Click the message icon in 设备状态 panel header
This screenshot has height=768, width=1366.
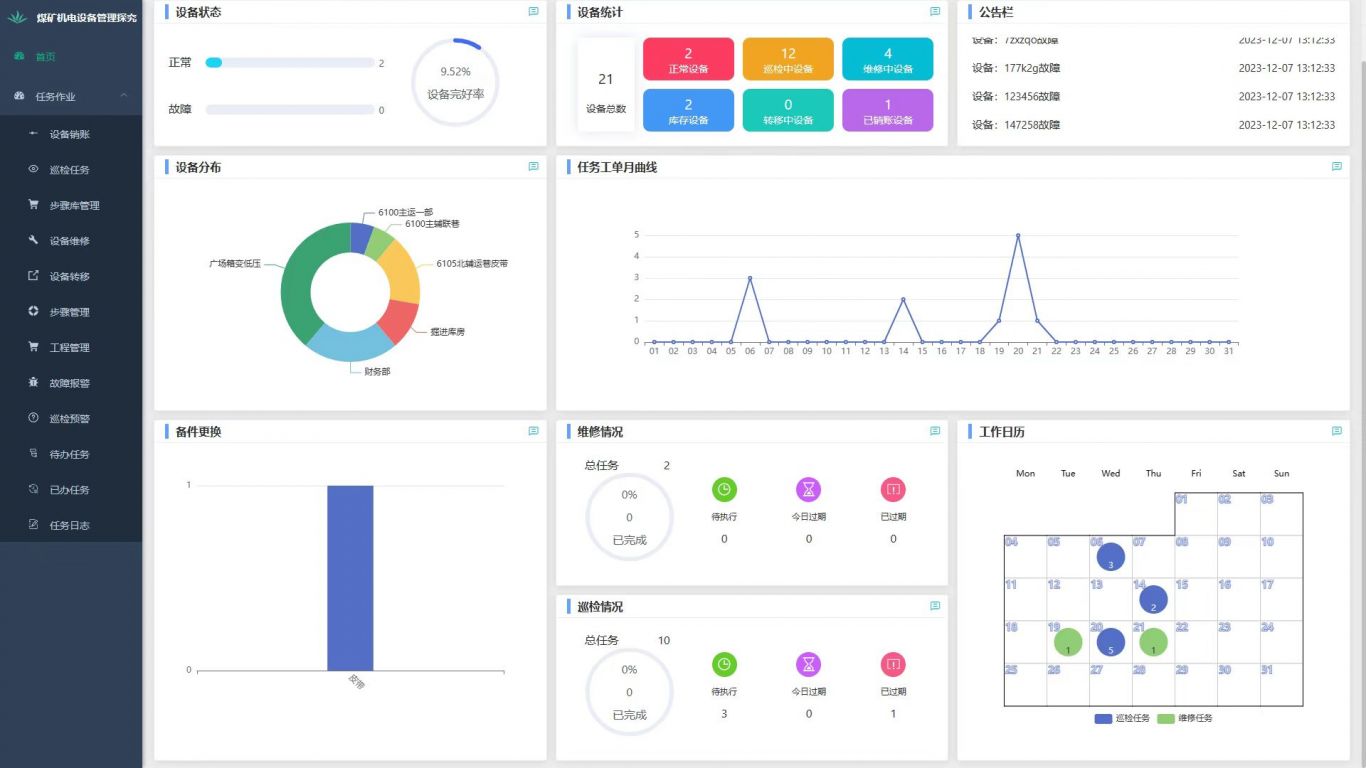tap(533, 12)
